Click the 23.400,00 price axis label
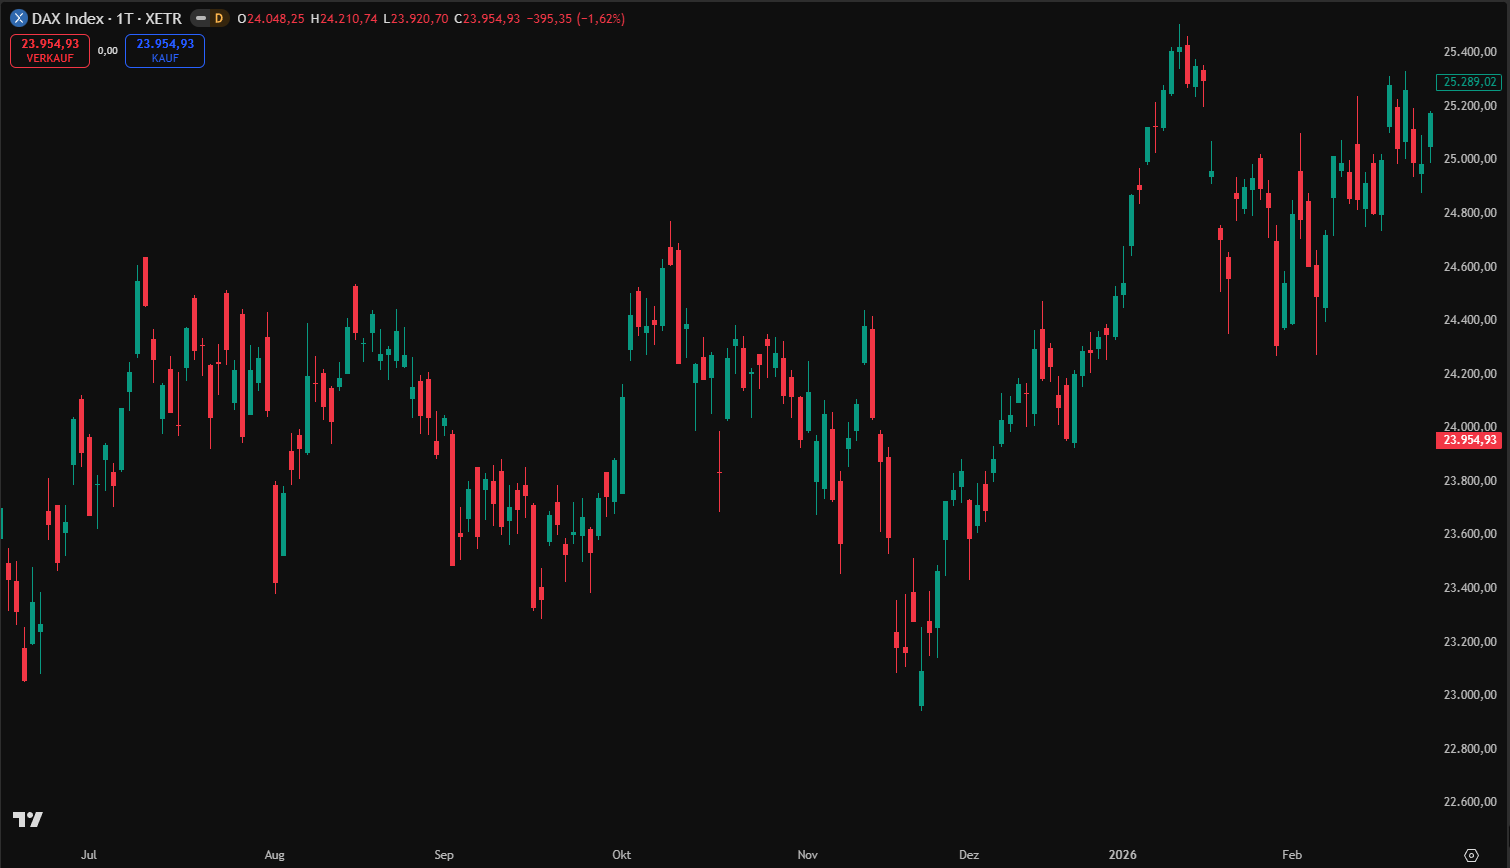Viewport: 1510px width, 868px height. [x=1470, y=588]
